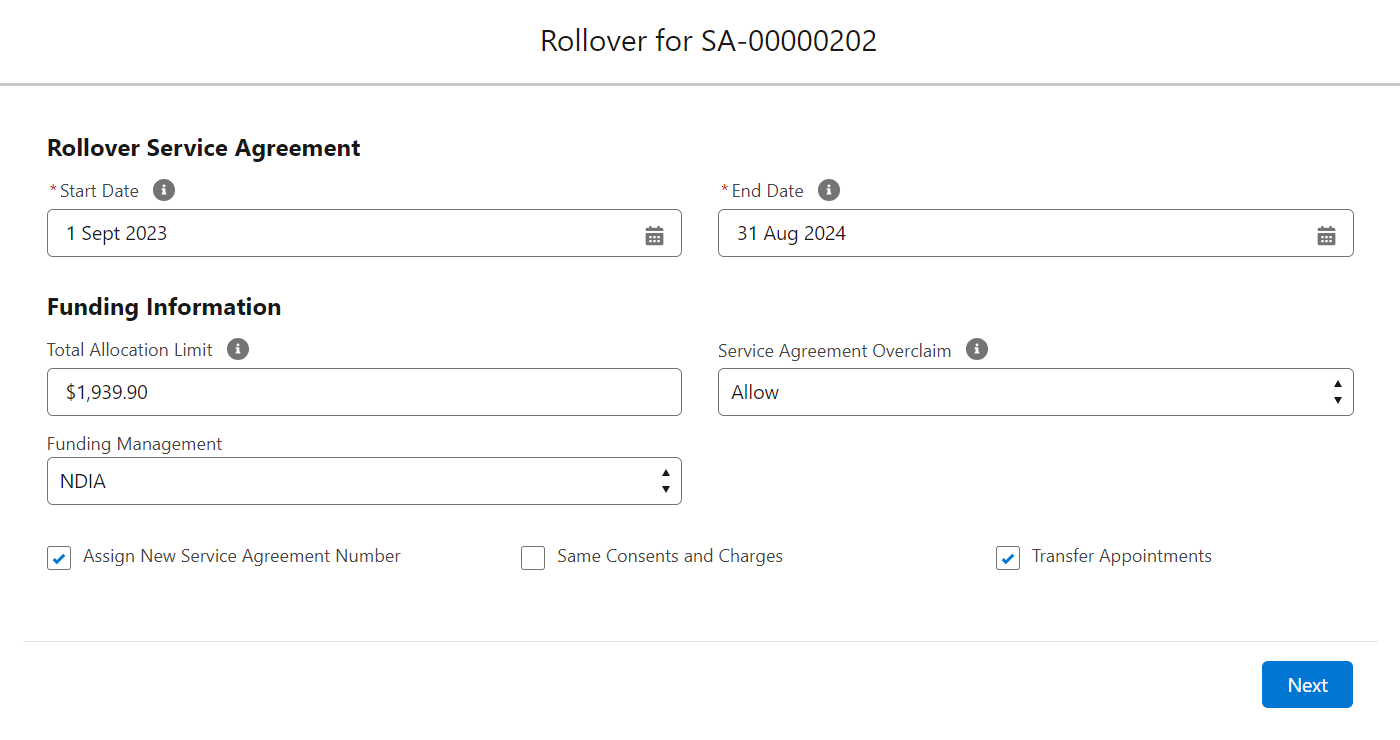Open the End Date calendar picker
The height and width of the screenshot is (740, 1400).
pos(1326,234)
